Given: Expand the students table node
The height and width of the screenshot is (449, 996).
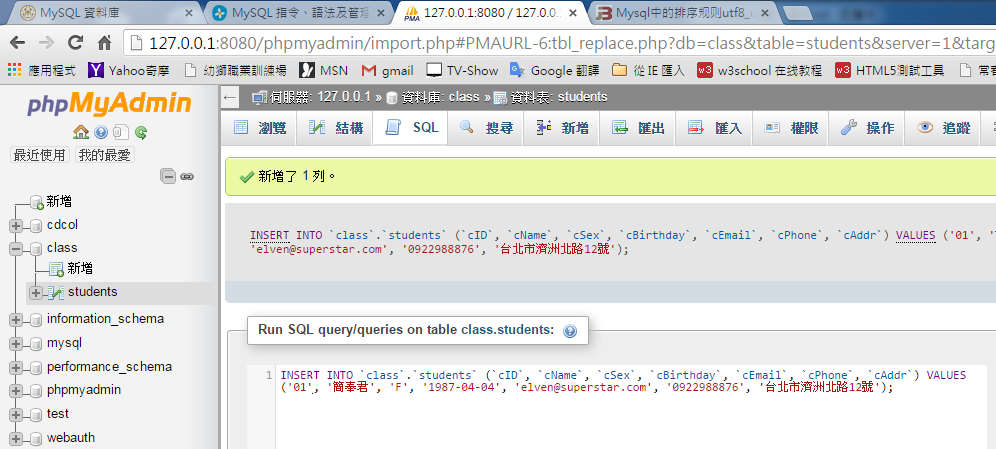Looking at the screenshot, I should point(36,293).
